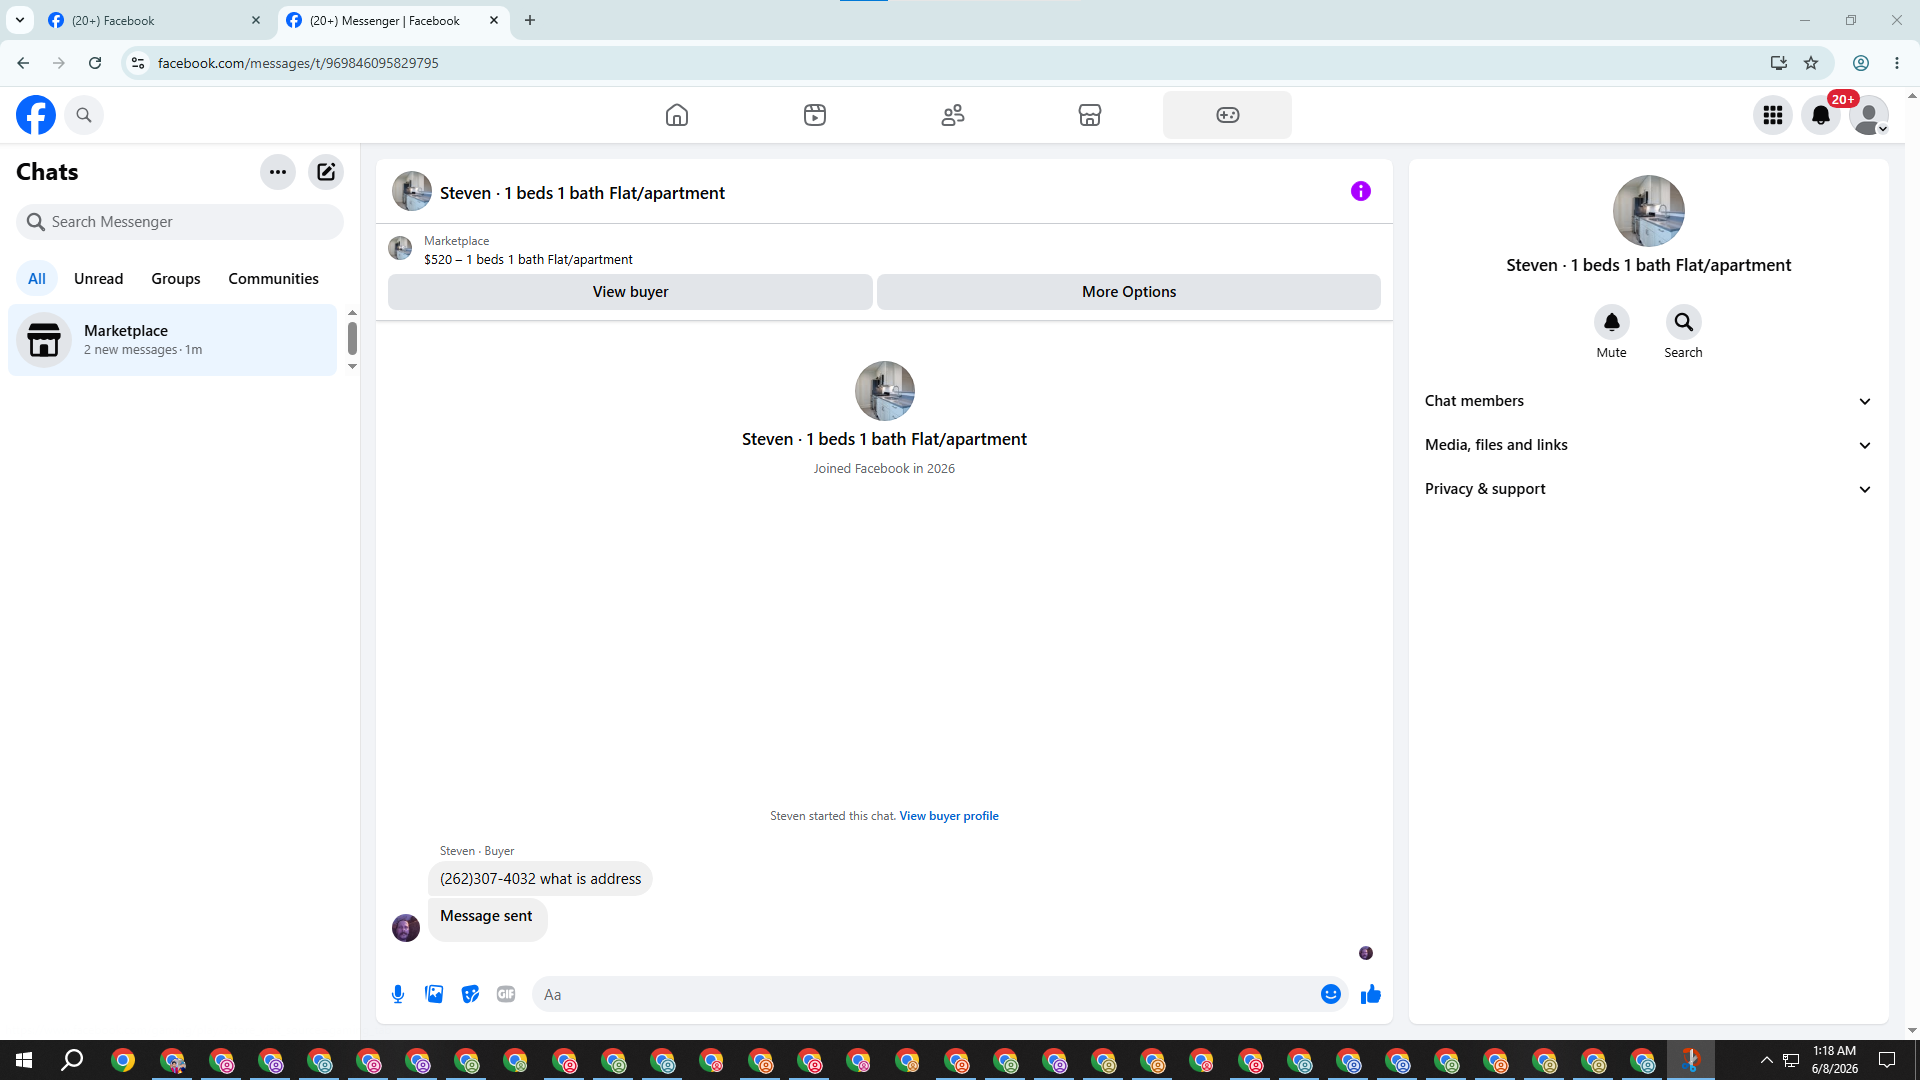Choose a GIF icon
This screenshot has width=1920, height=1080.
point(506,994)
